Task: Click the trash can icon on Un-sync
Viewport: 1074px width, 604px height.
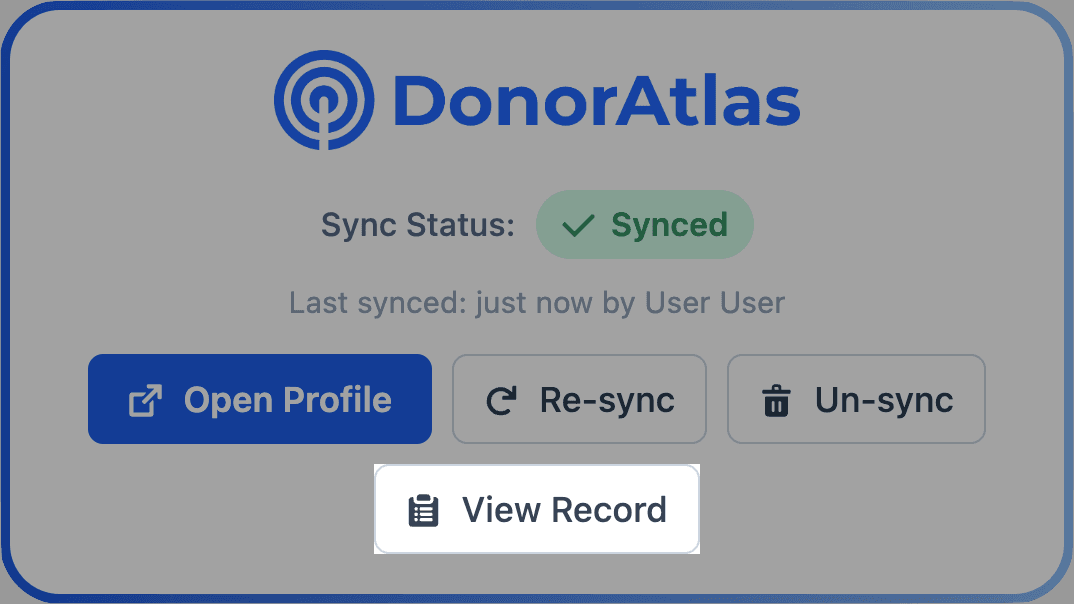Action: (x=775, y=399)
